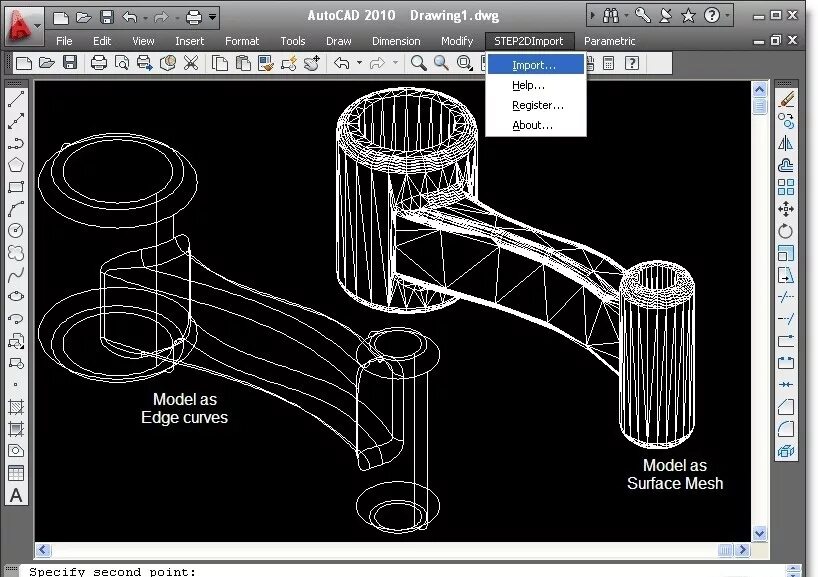This screenshot has width=818, height=577.
Task: Select the Offset tool
Action: point(786,165)
